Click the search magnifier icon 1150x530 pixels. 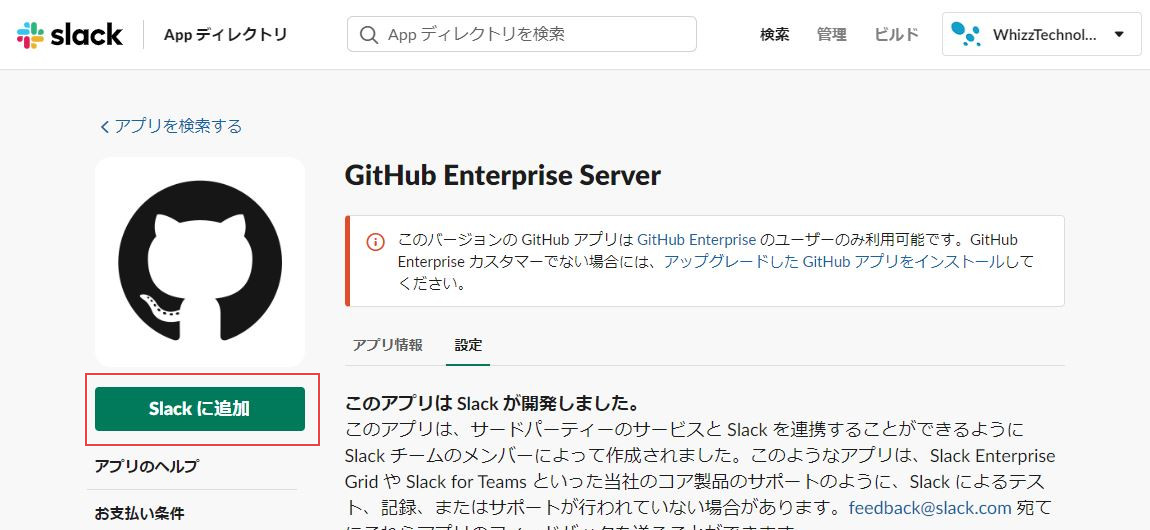pyautogui.click(x=369, y=34)
